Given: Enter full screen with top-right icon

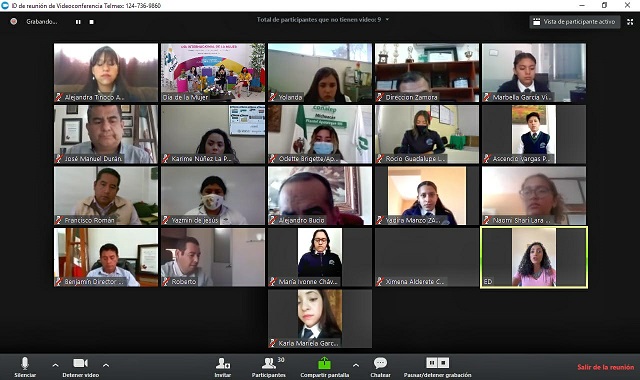Looking at the screenshot, I should pos(630,22).
